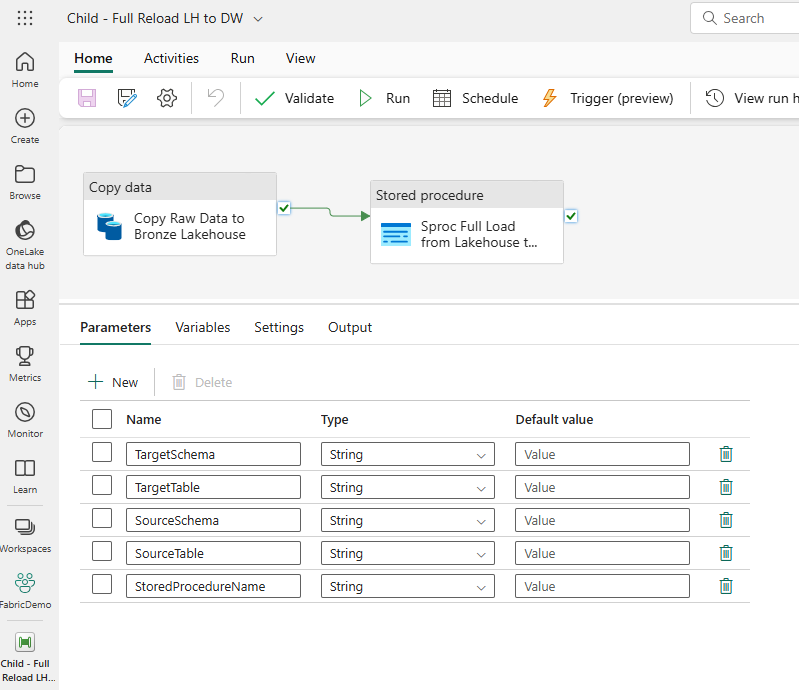Click the parameters Delete button
799x690 pixels.
(x=202, y=382)
